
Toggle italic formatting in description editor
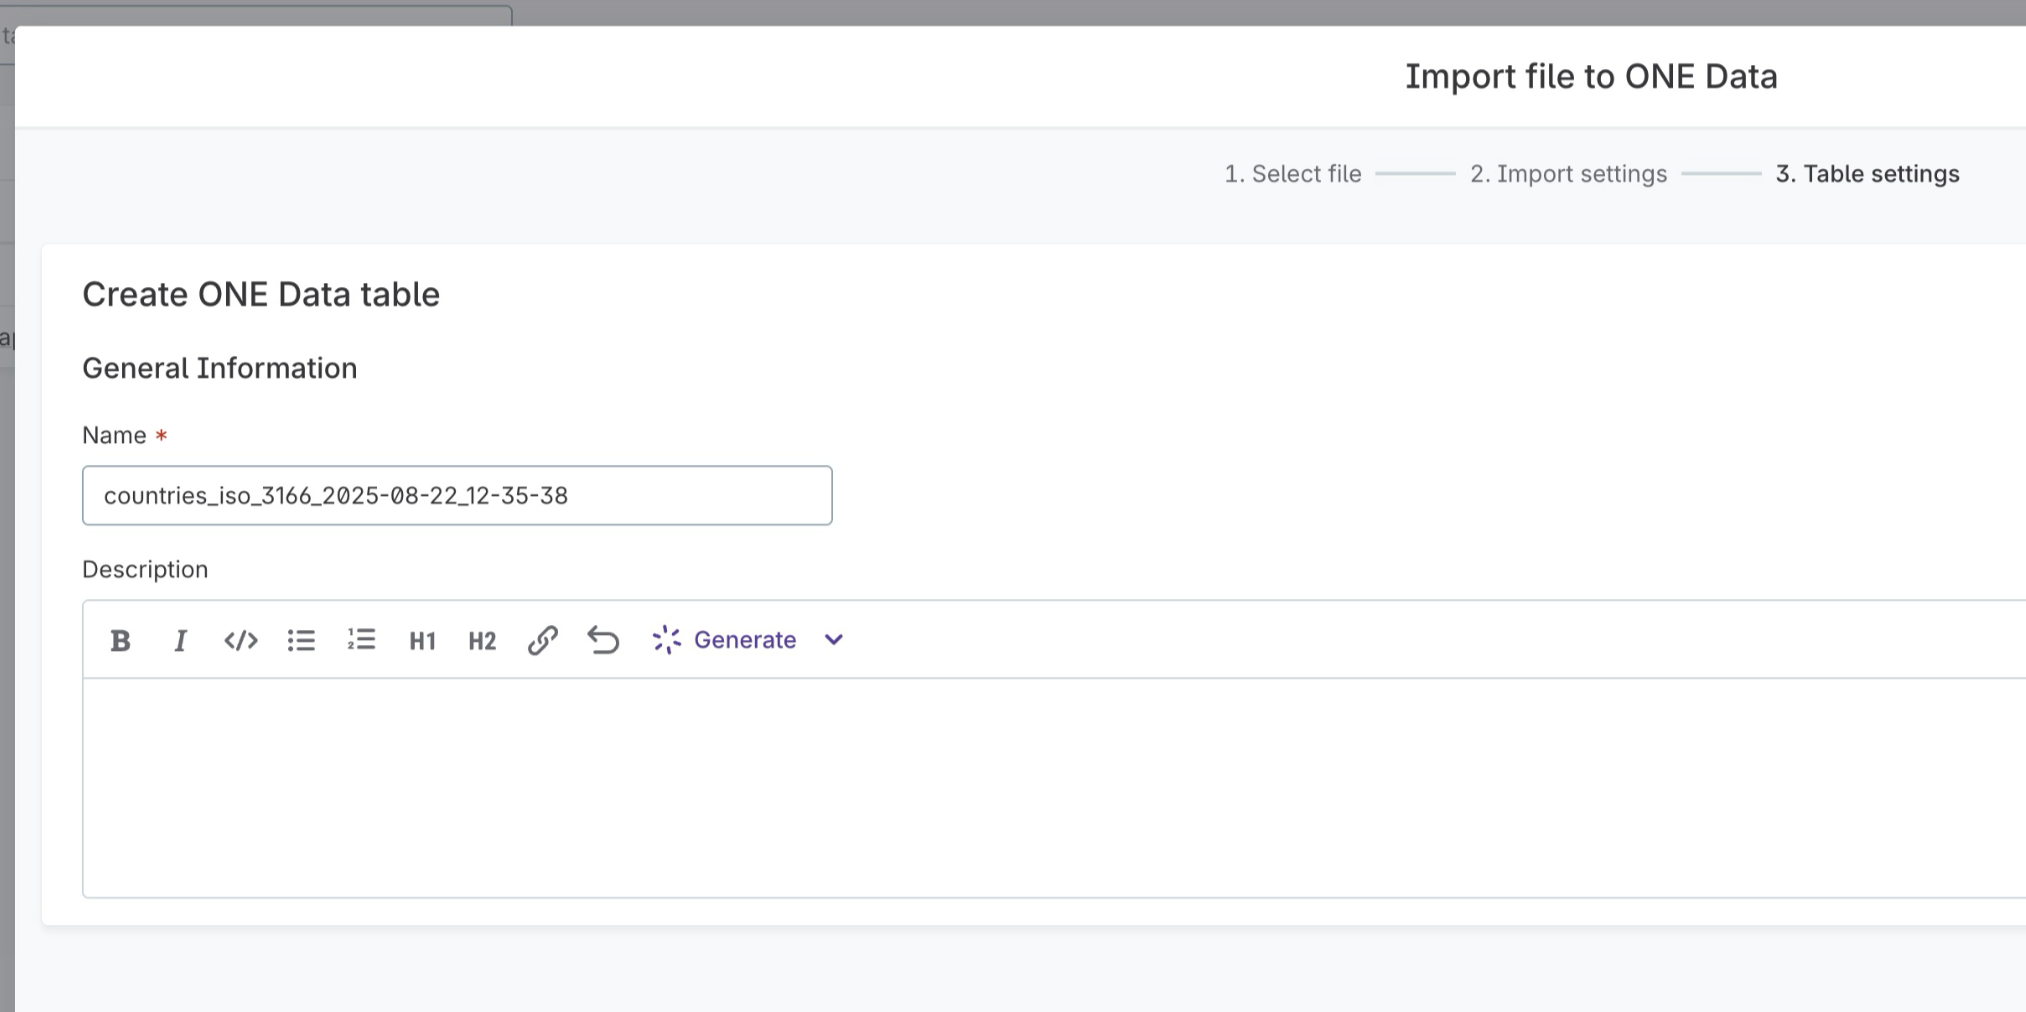coord(180,640)
